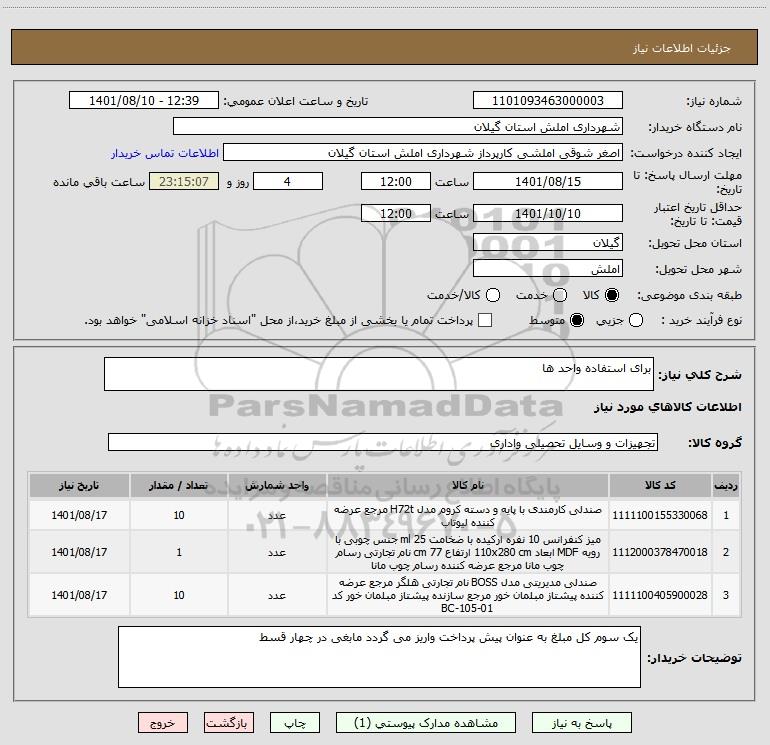Click the شماره نیاز field 1101093463000003

[548, 100]
